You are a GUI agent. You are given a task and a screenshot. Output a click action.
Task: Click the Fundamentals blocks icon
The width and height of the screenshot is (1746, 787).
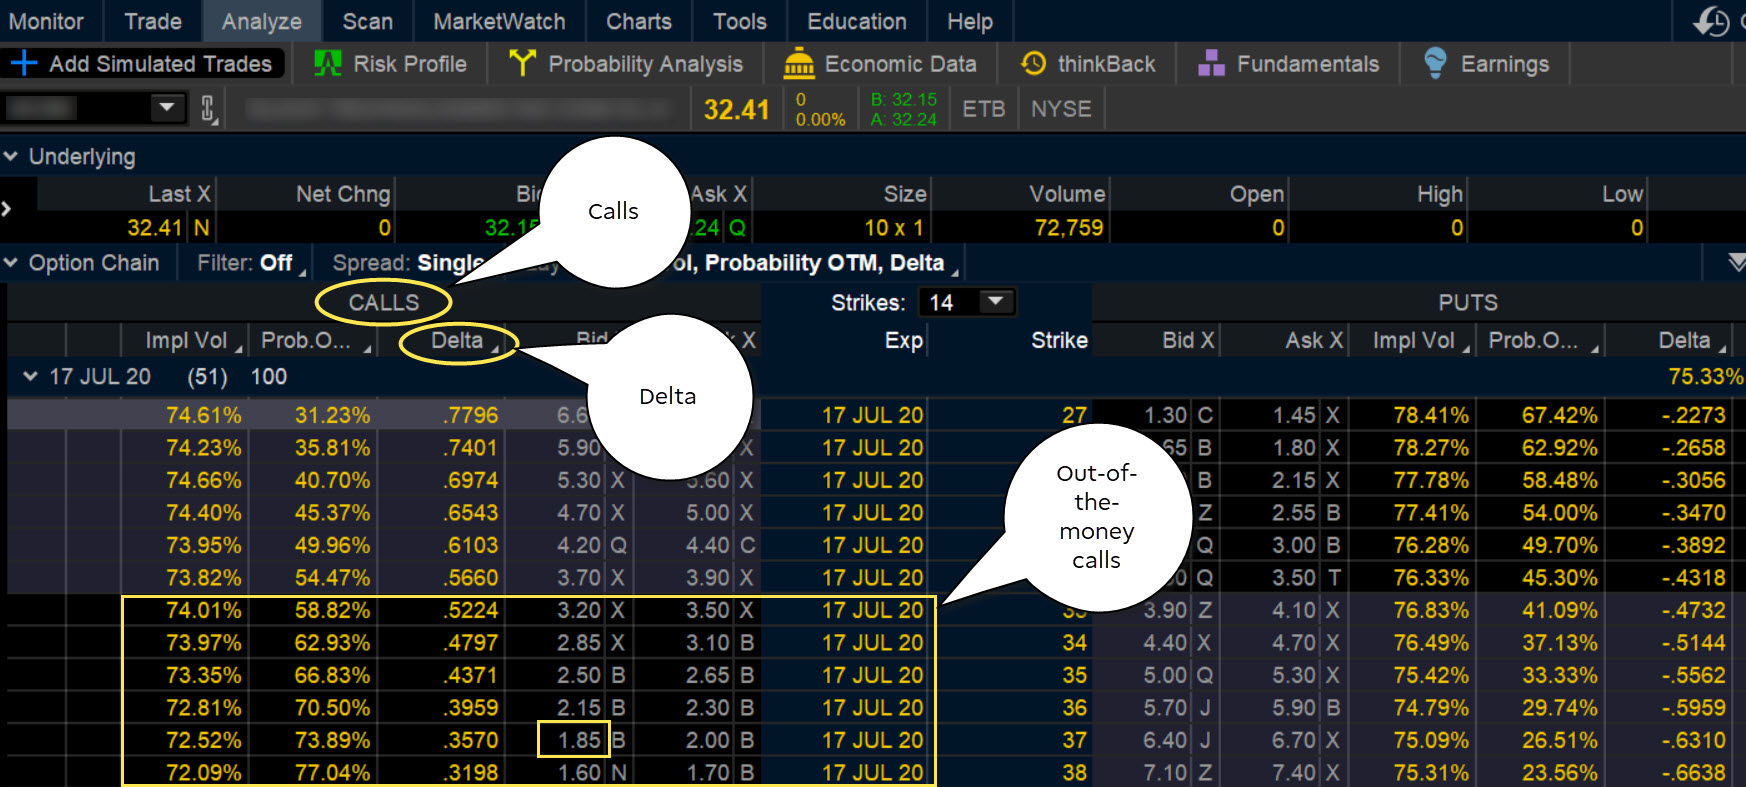[x=1212, y=63]
